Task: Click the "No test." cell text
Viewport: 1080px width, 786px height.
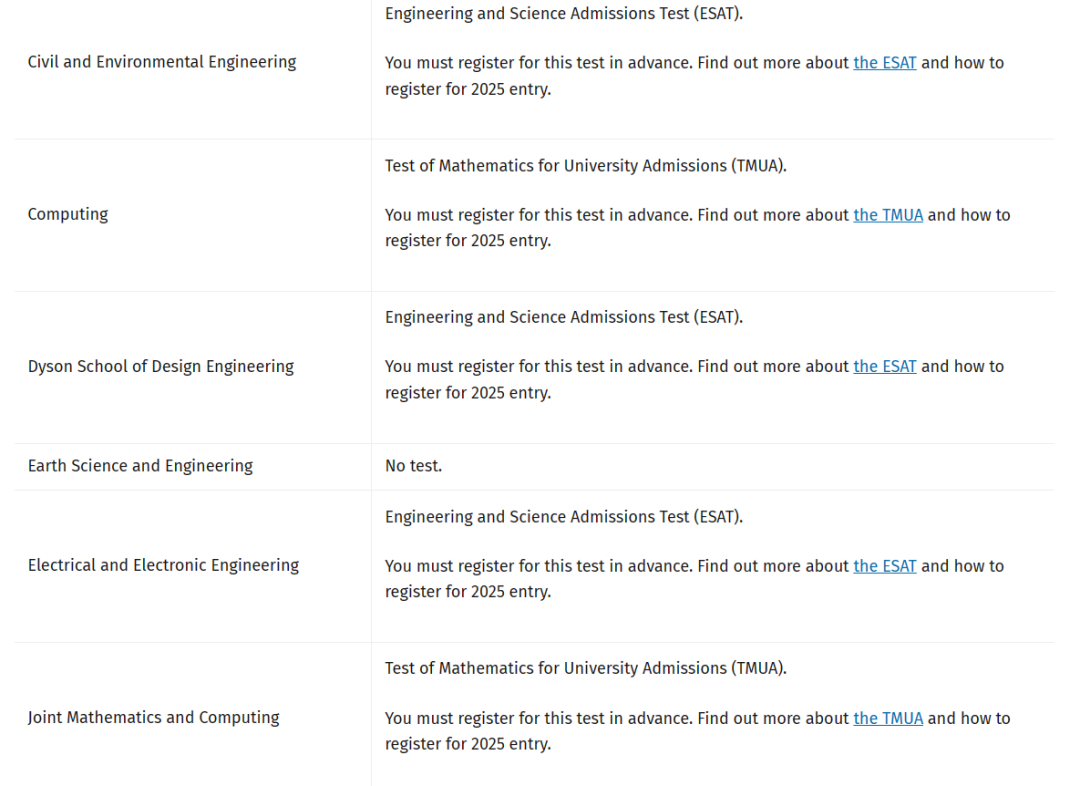Action: tap(413, 466)
